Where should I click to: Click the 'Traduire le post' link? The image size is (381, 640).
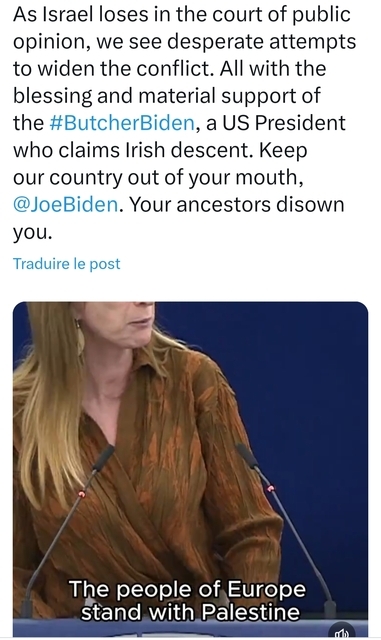pos(67,264)
